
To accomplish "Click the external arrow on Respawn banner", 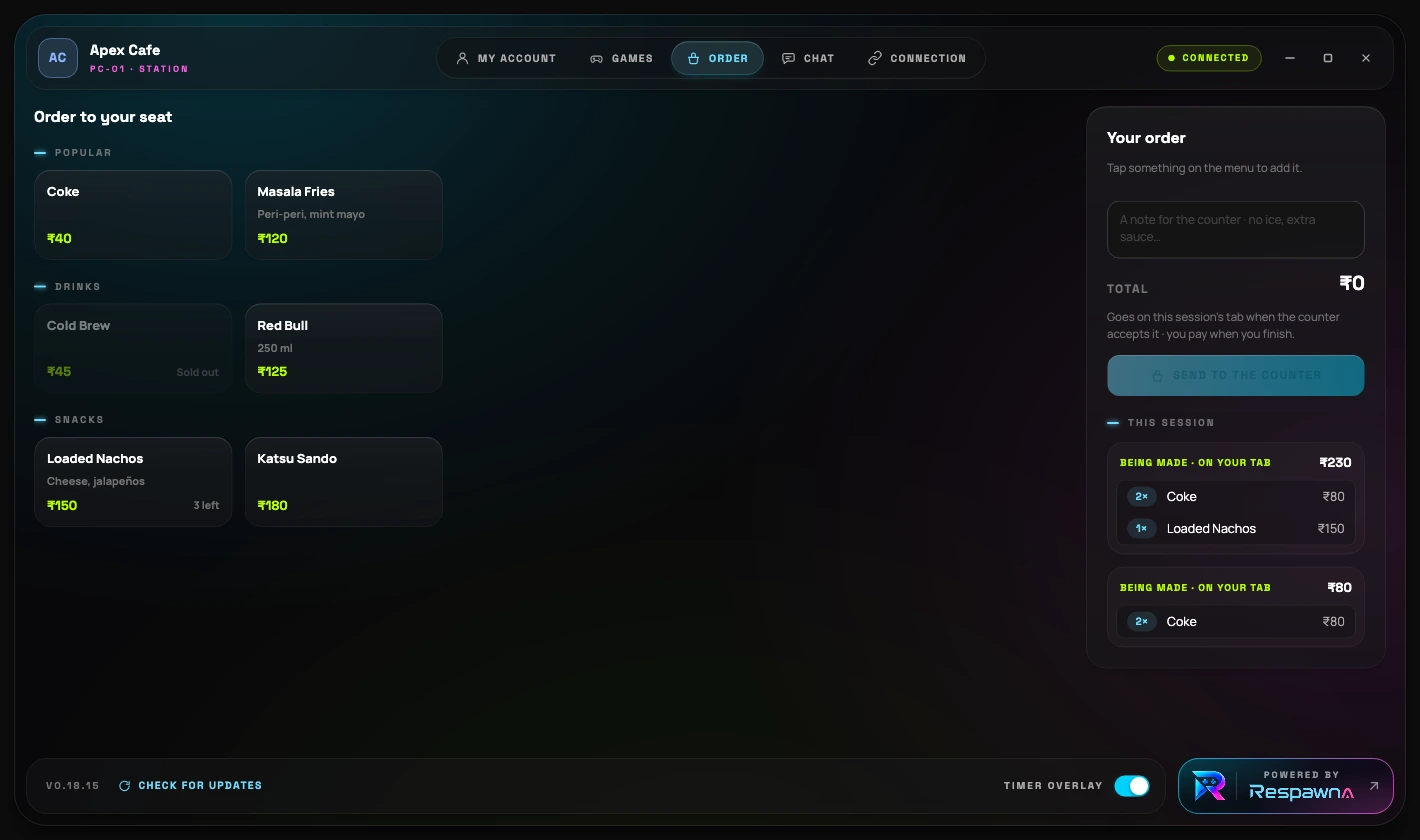I will (1374, 786).
